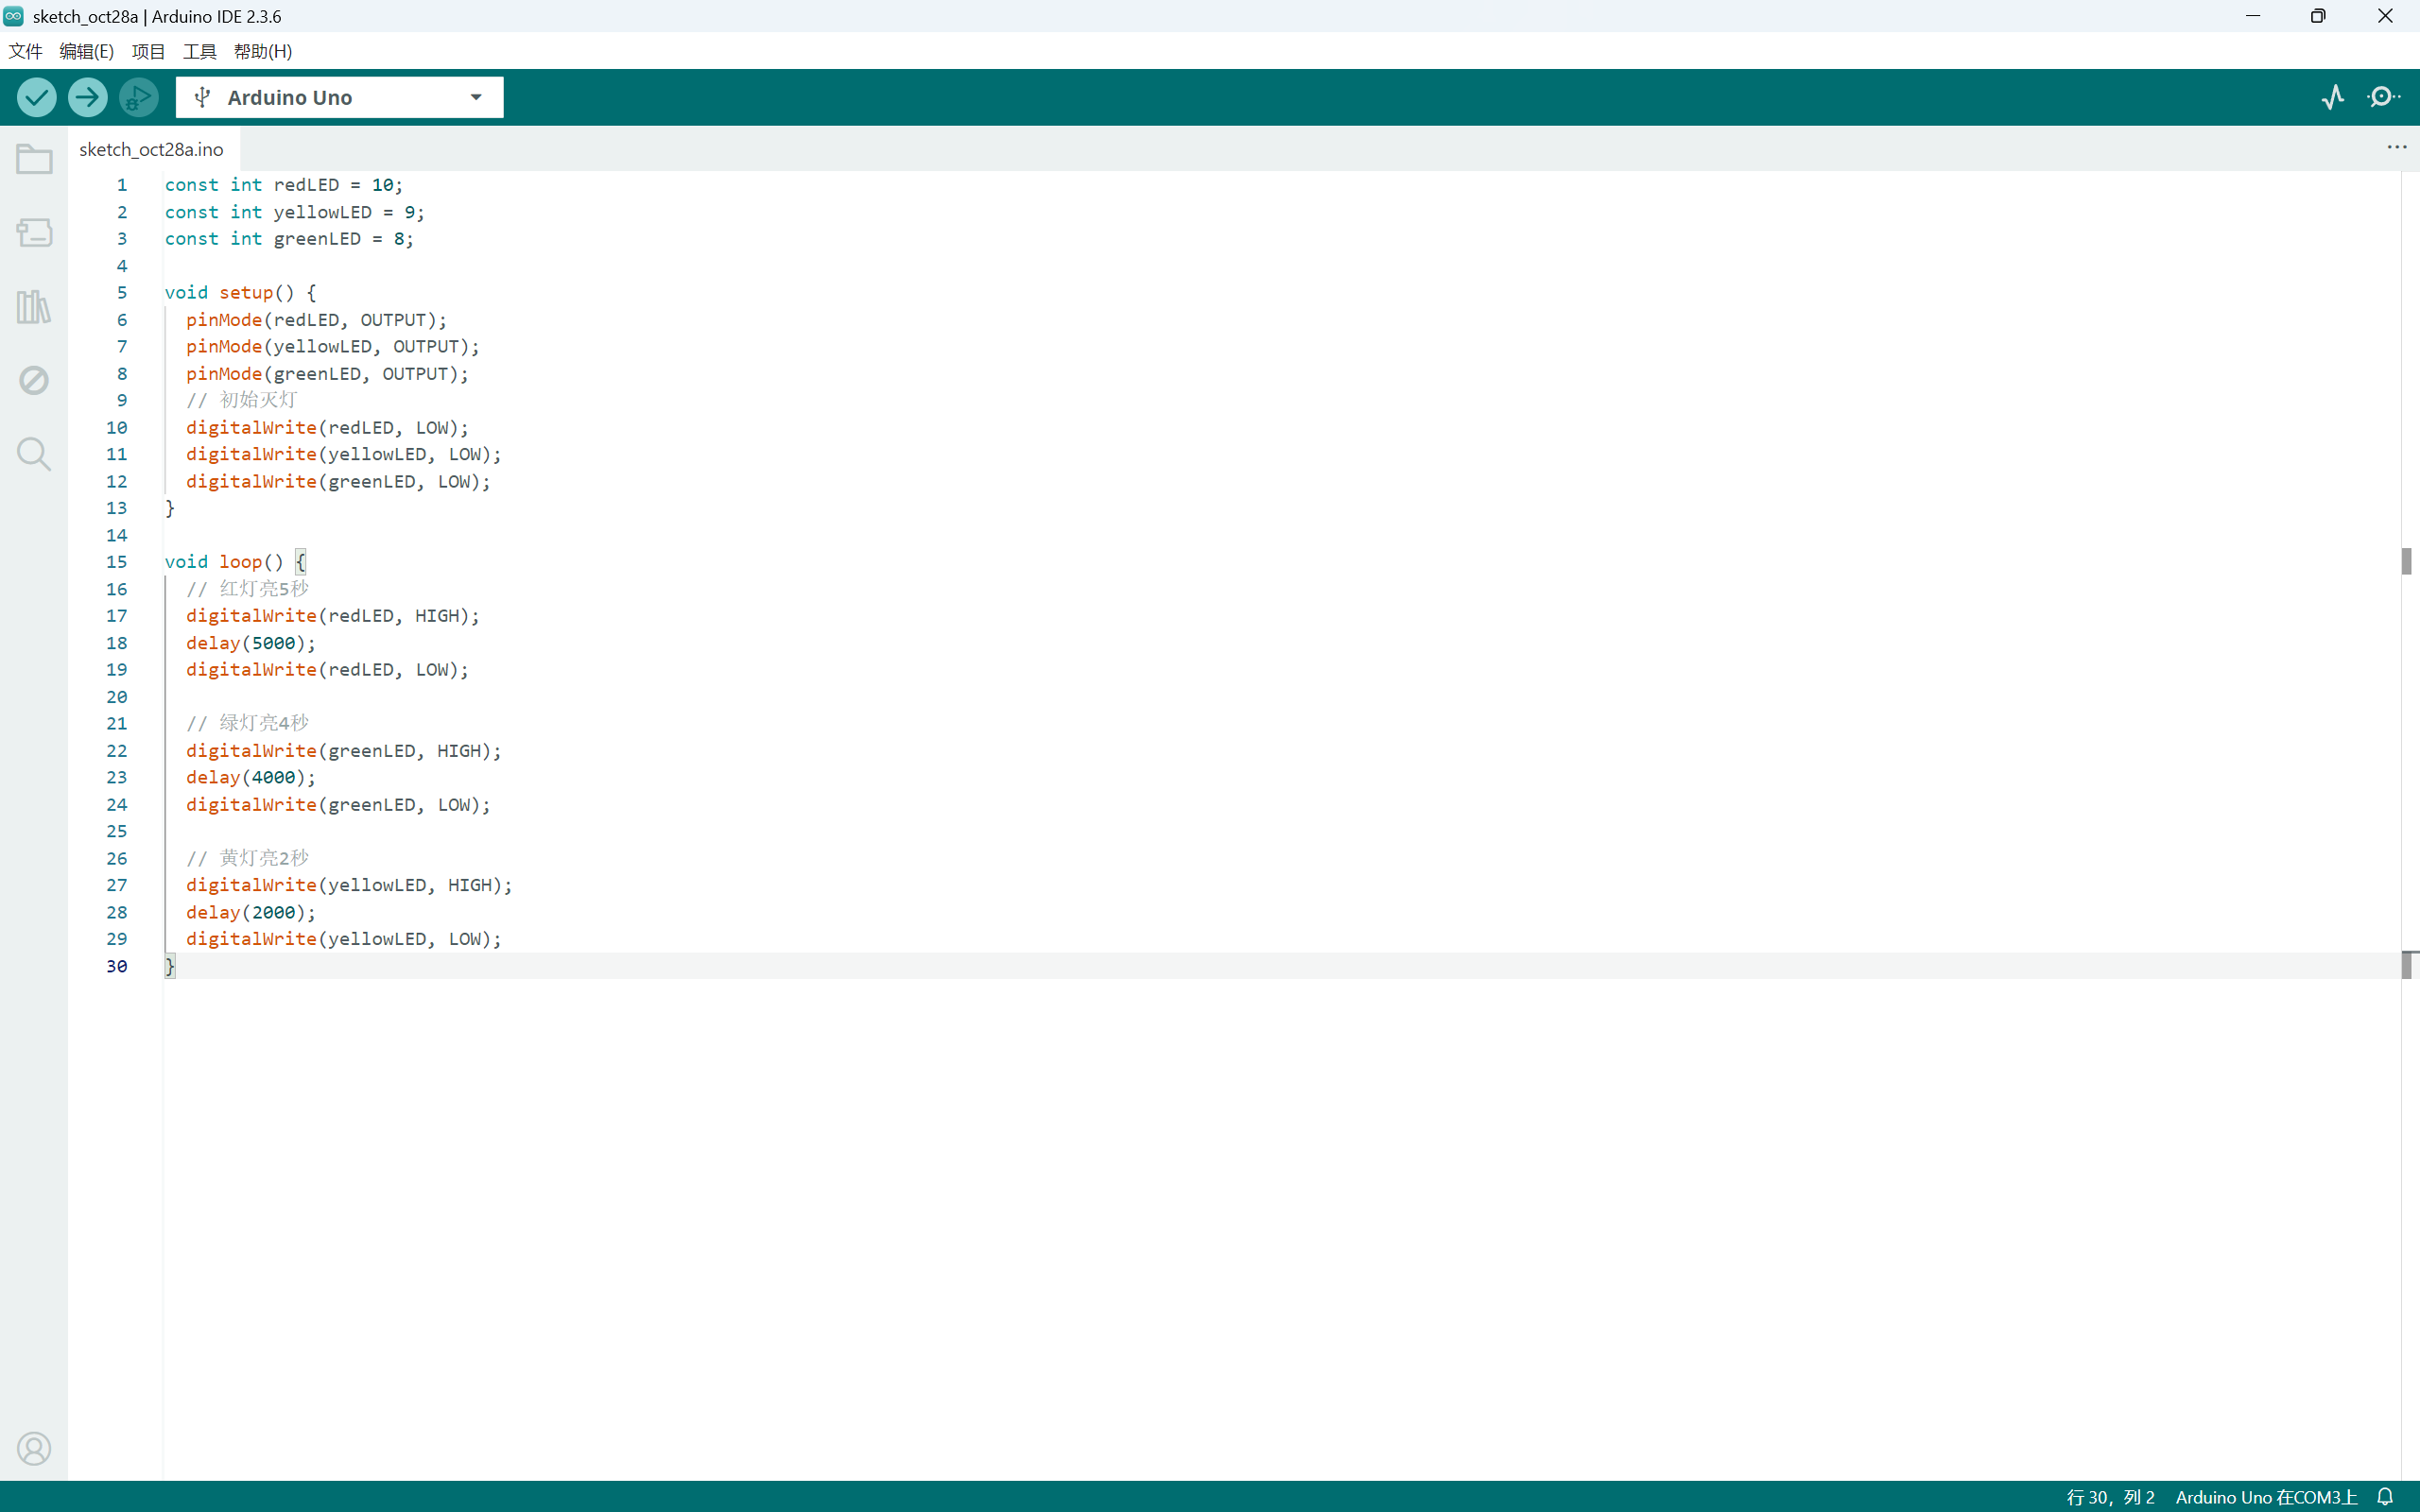Click Arduino Uno 在COM3上 status text
The width and height of the screenshot is (2420, 1512).
(2265, 1497)
